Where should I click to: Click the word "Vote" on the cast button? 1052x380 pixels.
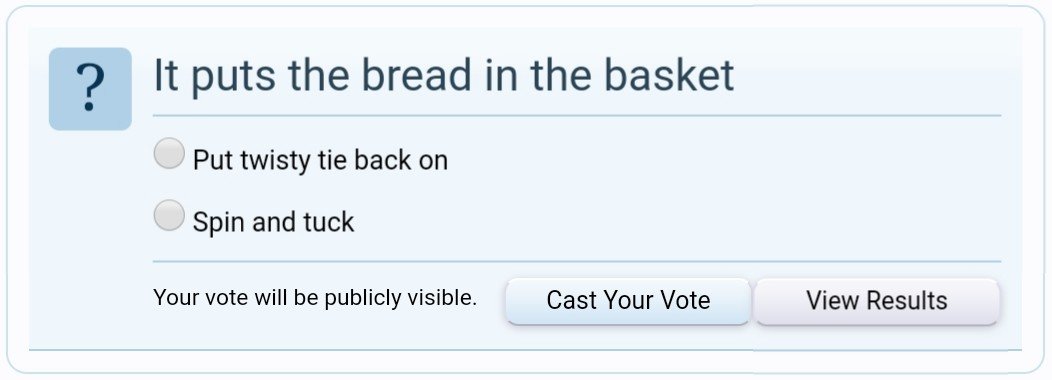pyautogui.click(x=682, y=300)
